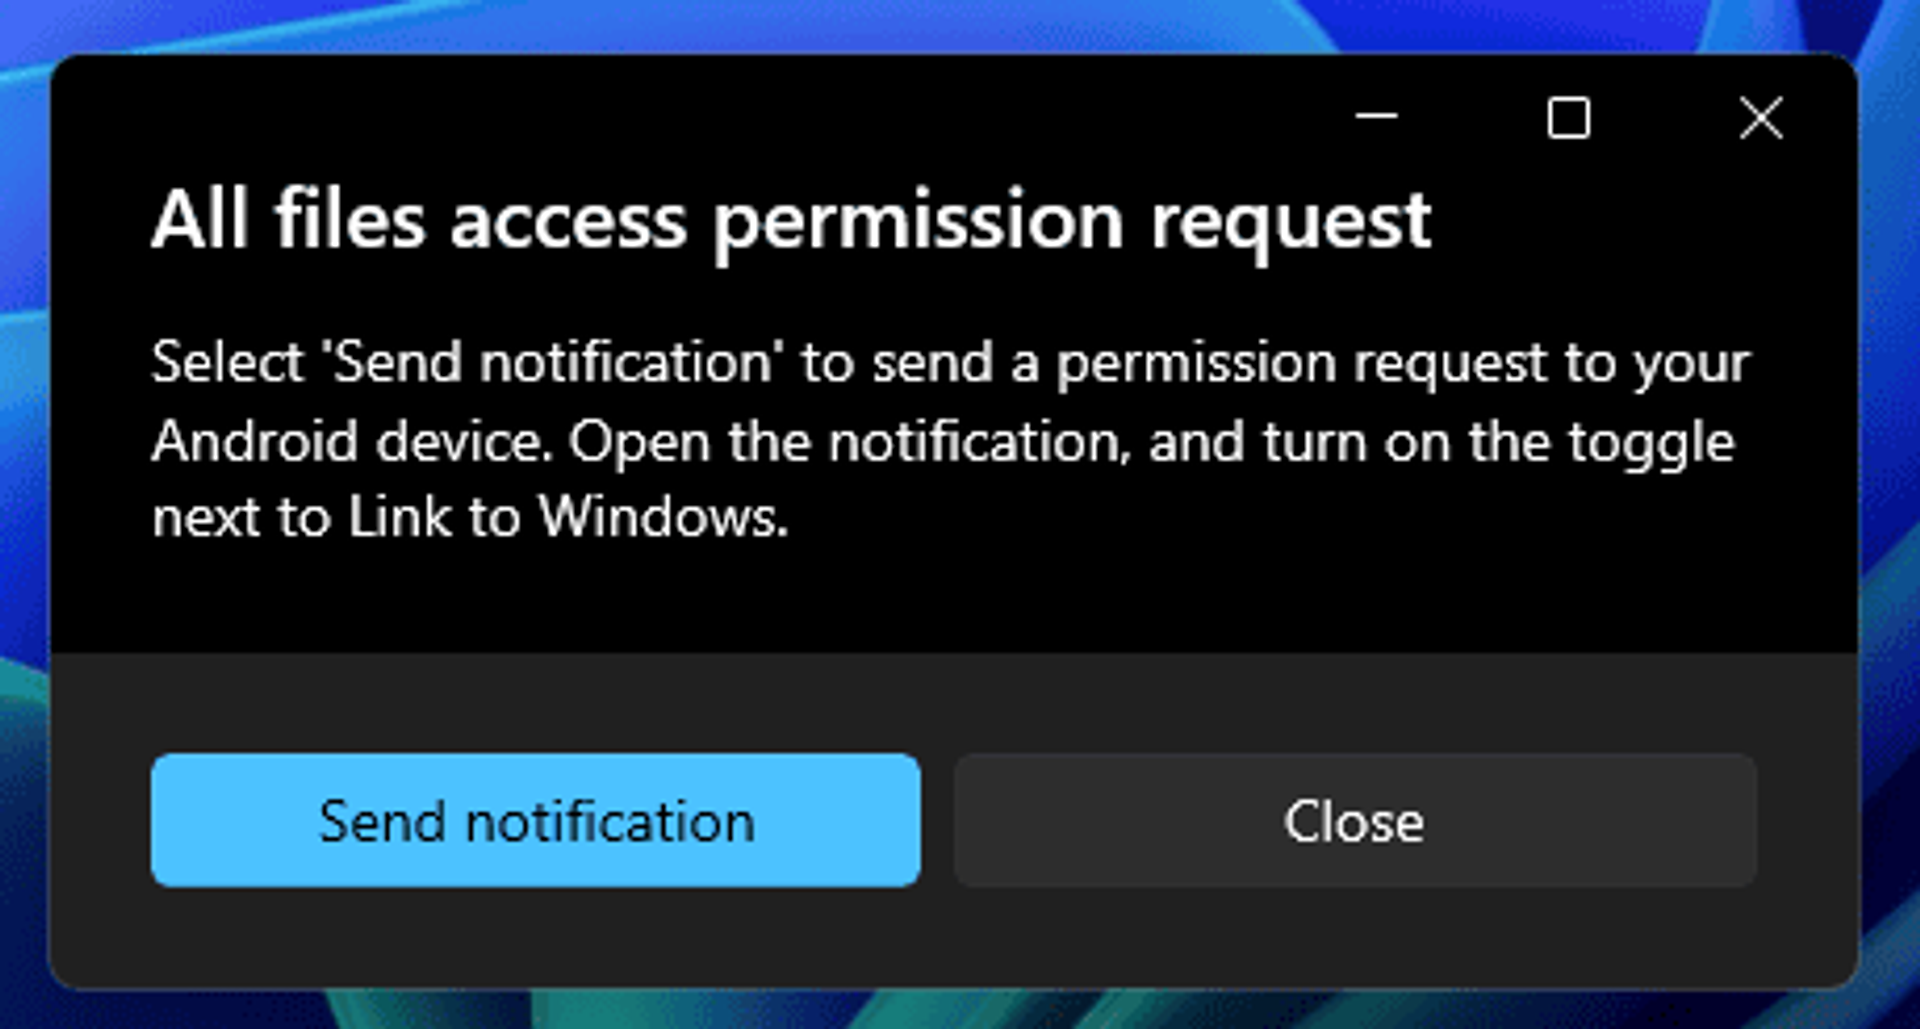
Task: Click the word 'Select' starting the description
Action: coord(227,361)
